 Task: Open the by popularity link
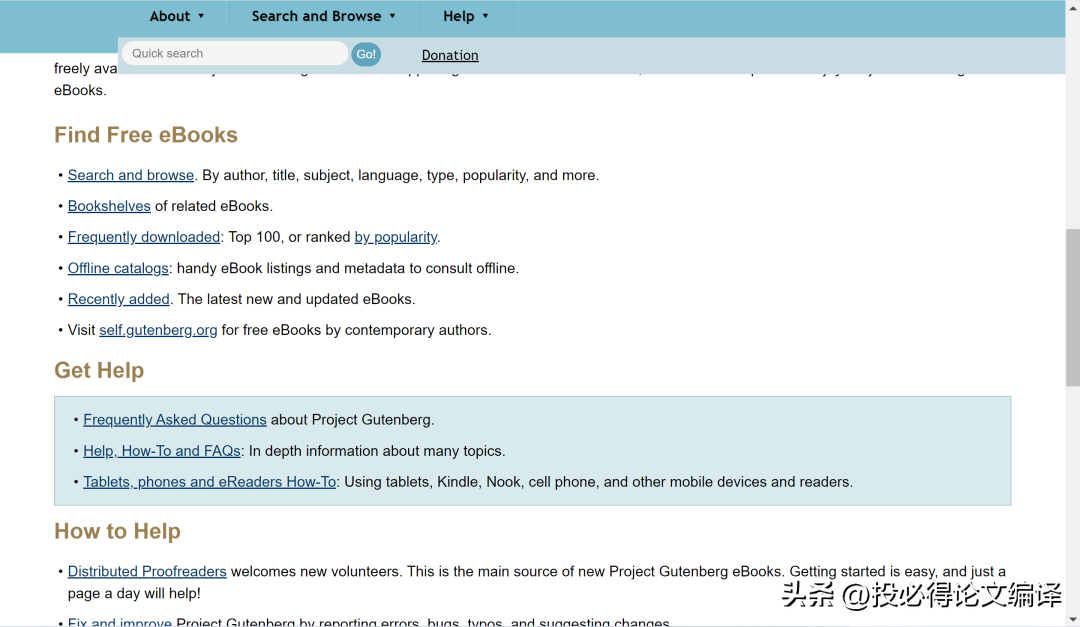(x=396, y=237)
